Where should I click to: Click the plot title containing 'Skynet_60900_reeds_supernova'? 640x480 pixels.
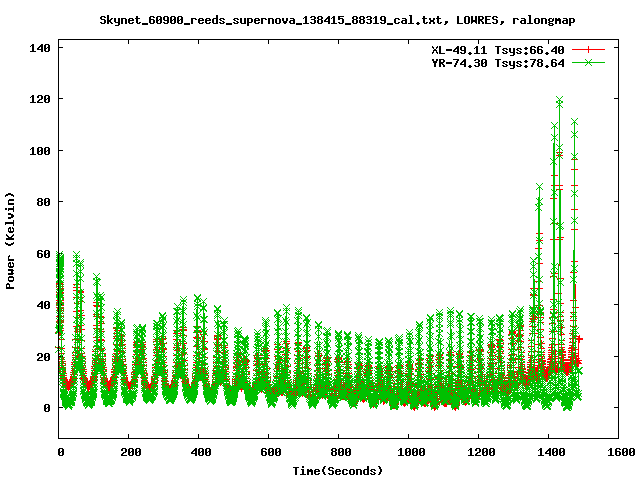pos(337,20)
